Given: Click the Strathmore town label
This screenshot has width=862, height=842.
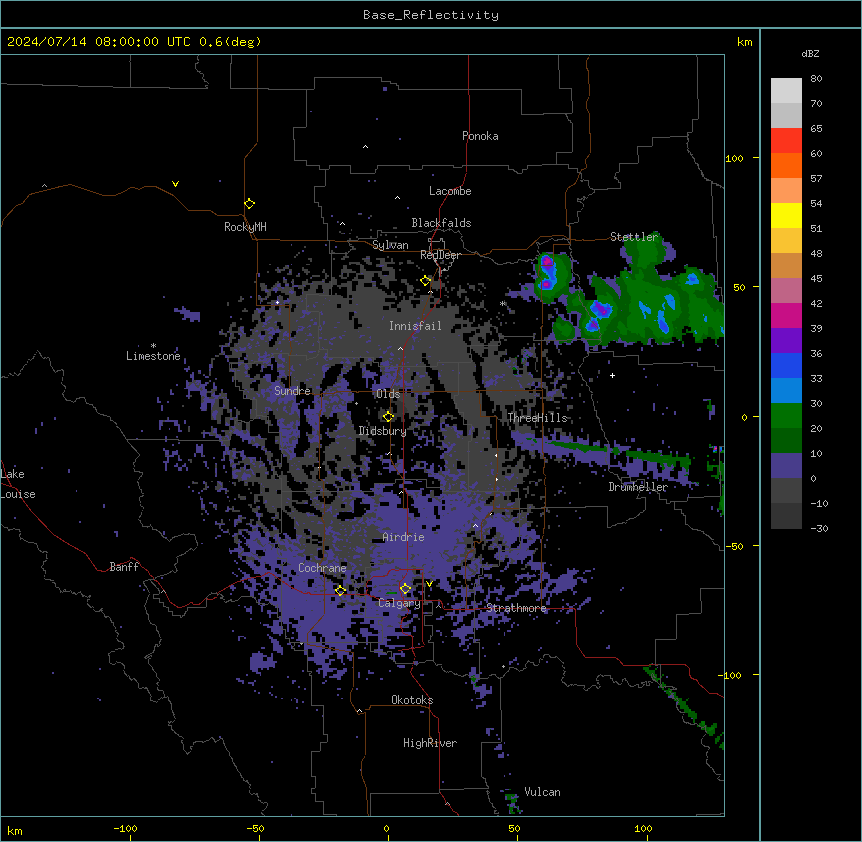Looking at the screenshot, I should pyautogui.click(x=516, y=608).
